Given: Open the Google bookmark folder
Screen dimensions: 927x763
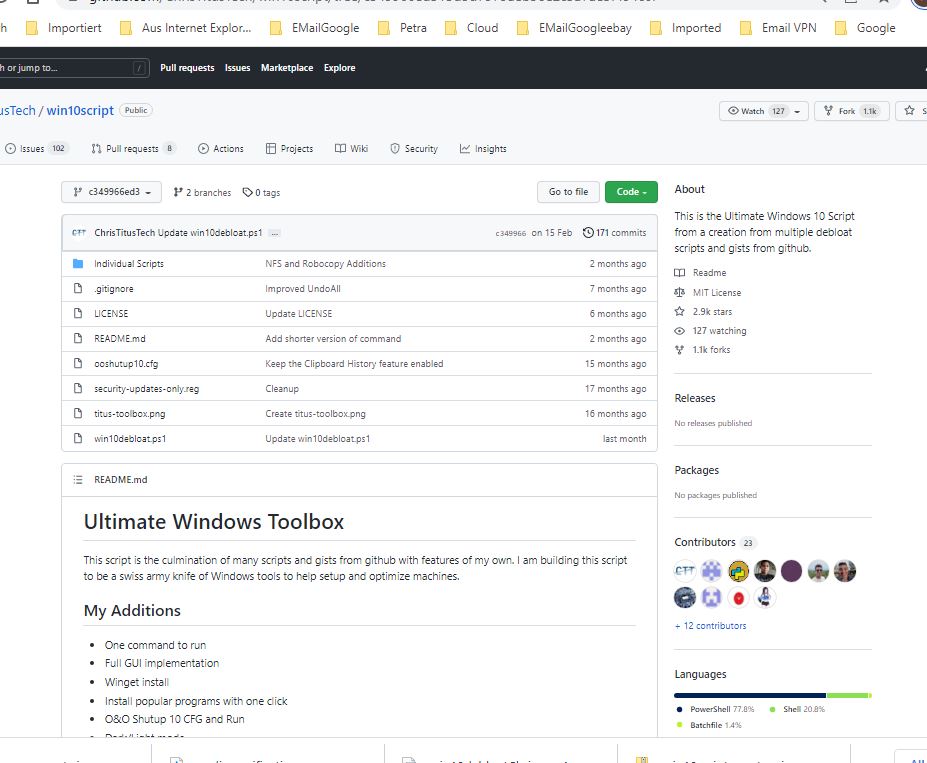Looking at the screenshot, I should 865,28.
